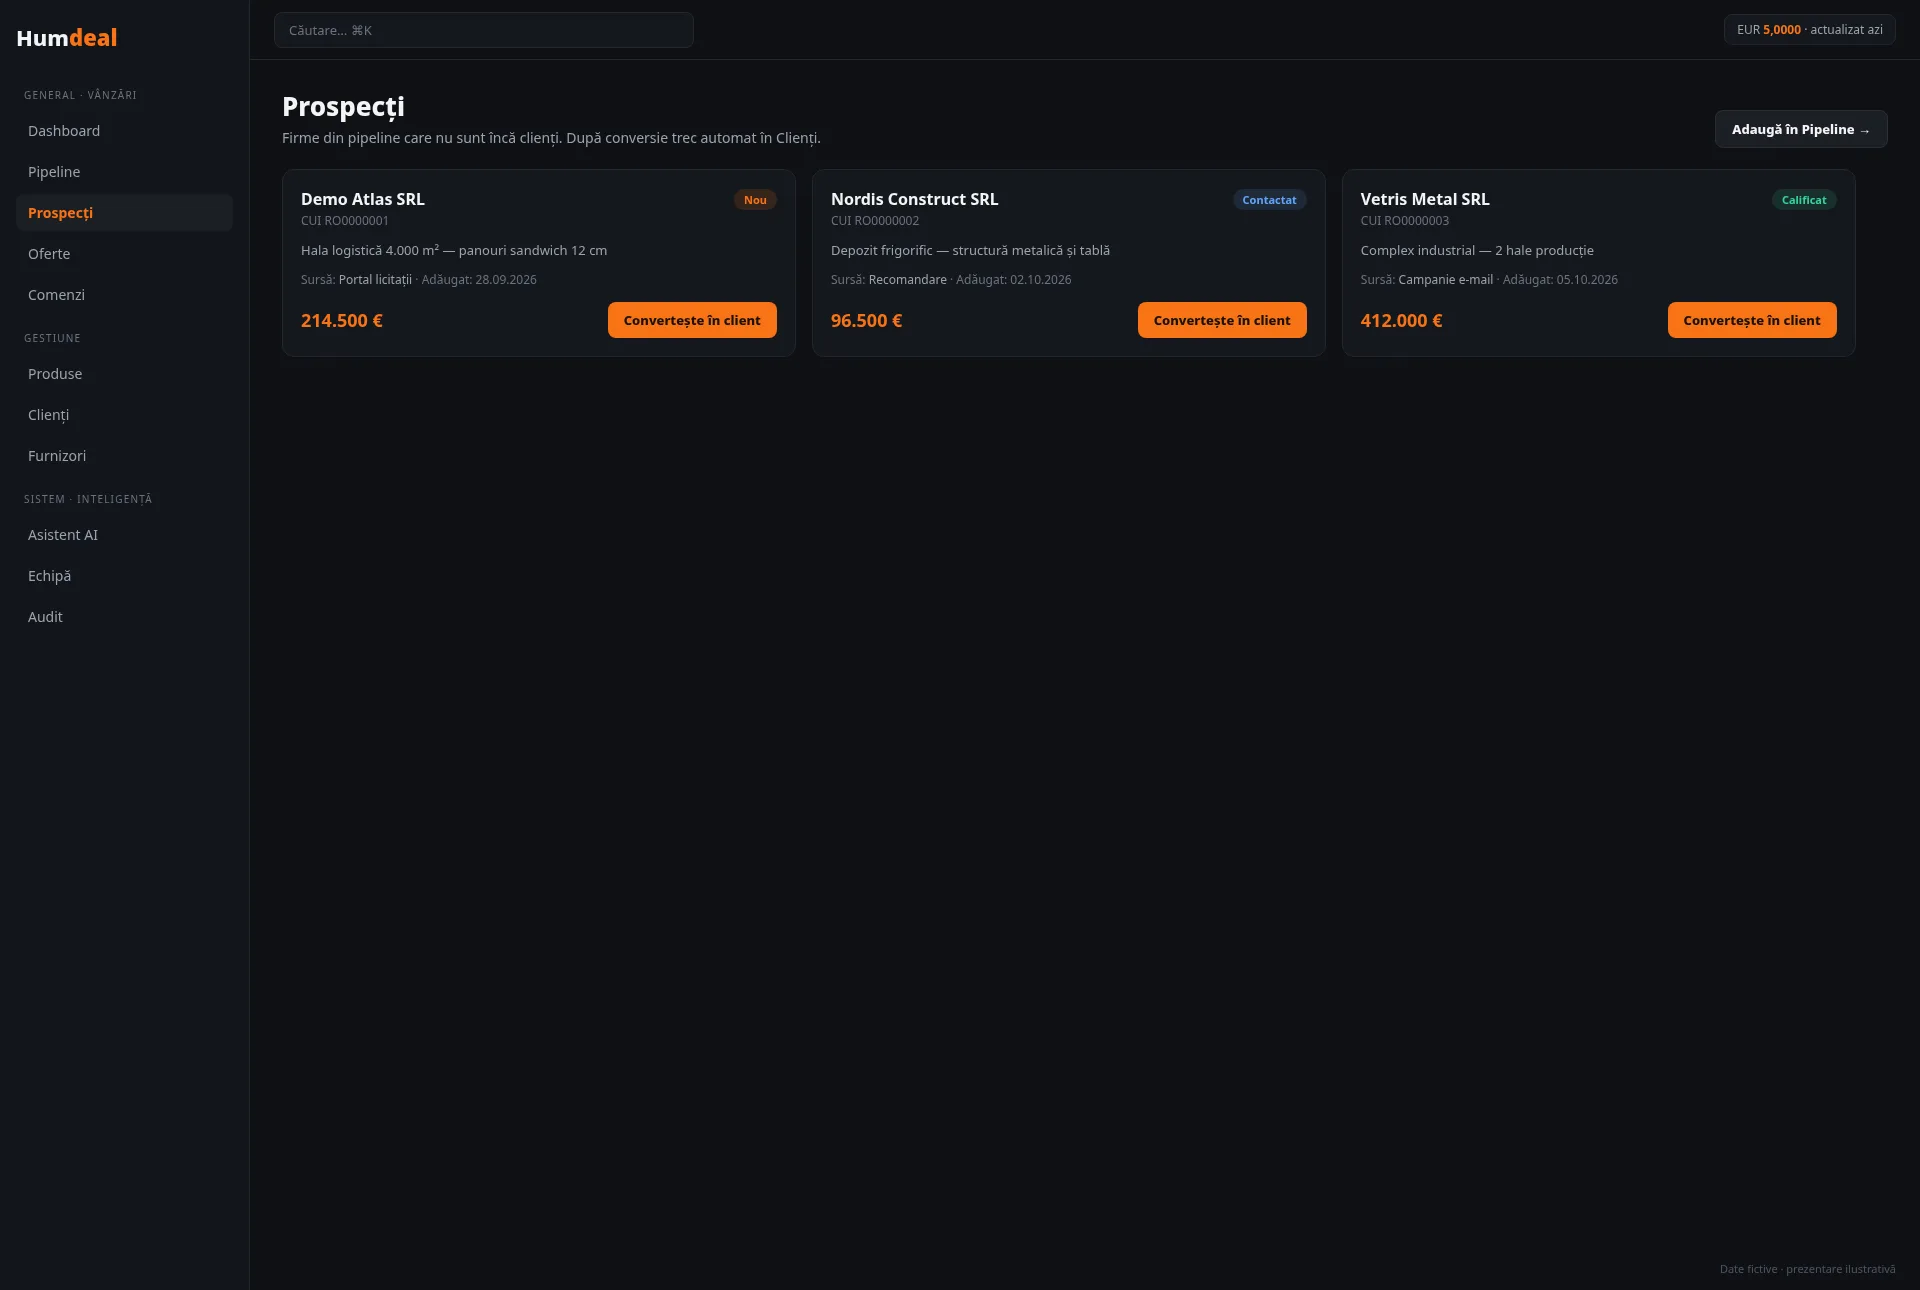Click Hala logistică 4.000 m² description
Image resolution: width=1920 pixels, height=1290 pixels.
[x=454, y=251]
